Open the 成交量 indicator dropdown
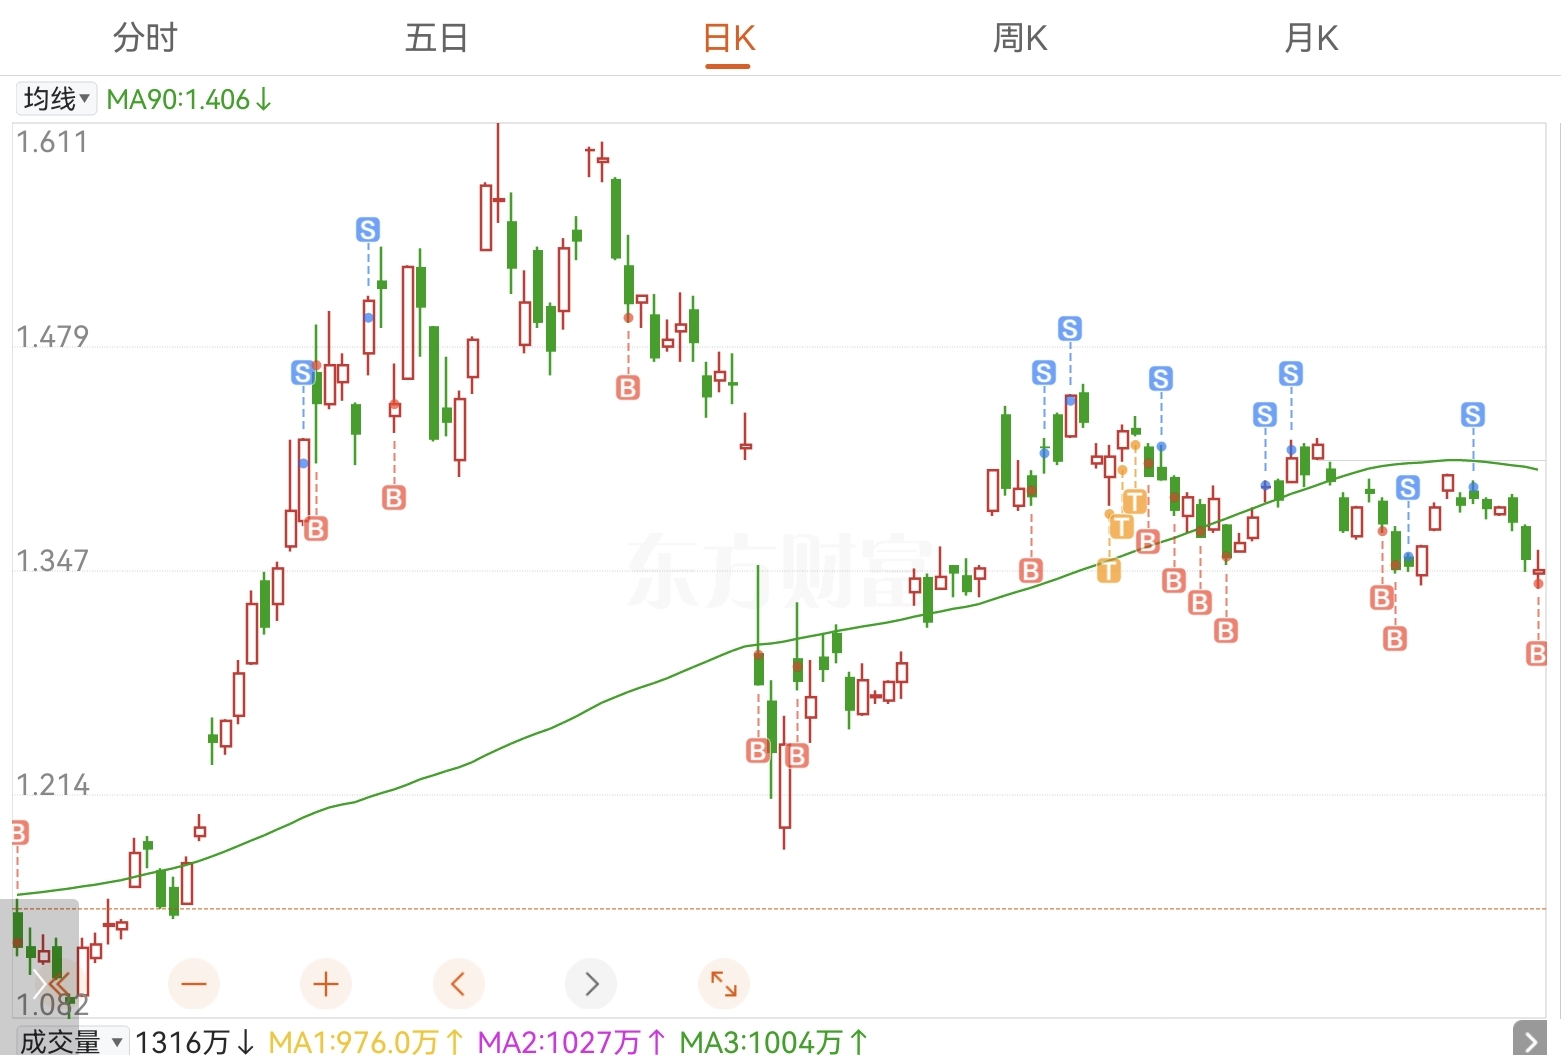This screenshot has height=1055, width=1561. tap(72, 1042)
